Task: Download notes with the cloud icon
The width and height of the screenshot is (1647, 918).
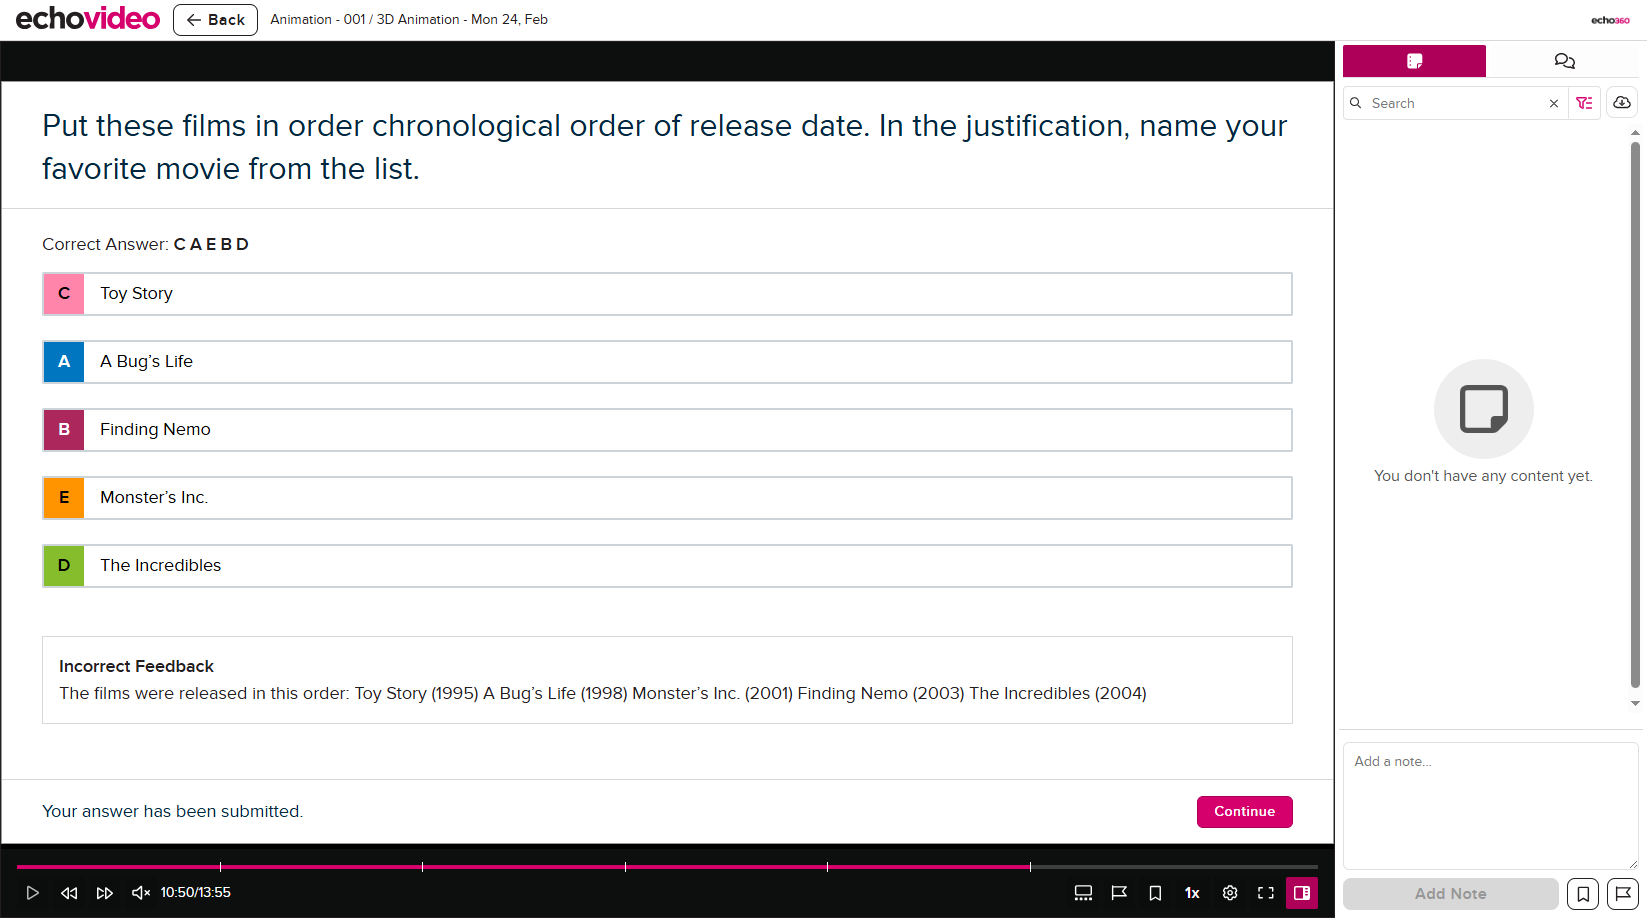Action: pyautogui.click(x=1622, y=103)
